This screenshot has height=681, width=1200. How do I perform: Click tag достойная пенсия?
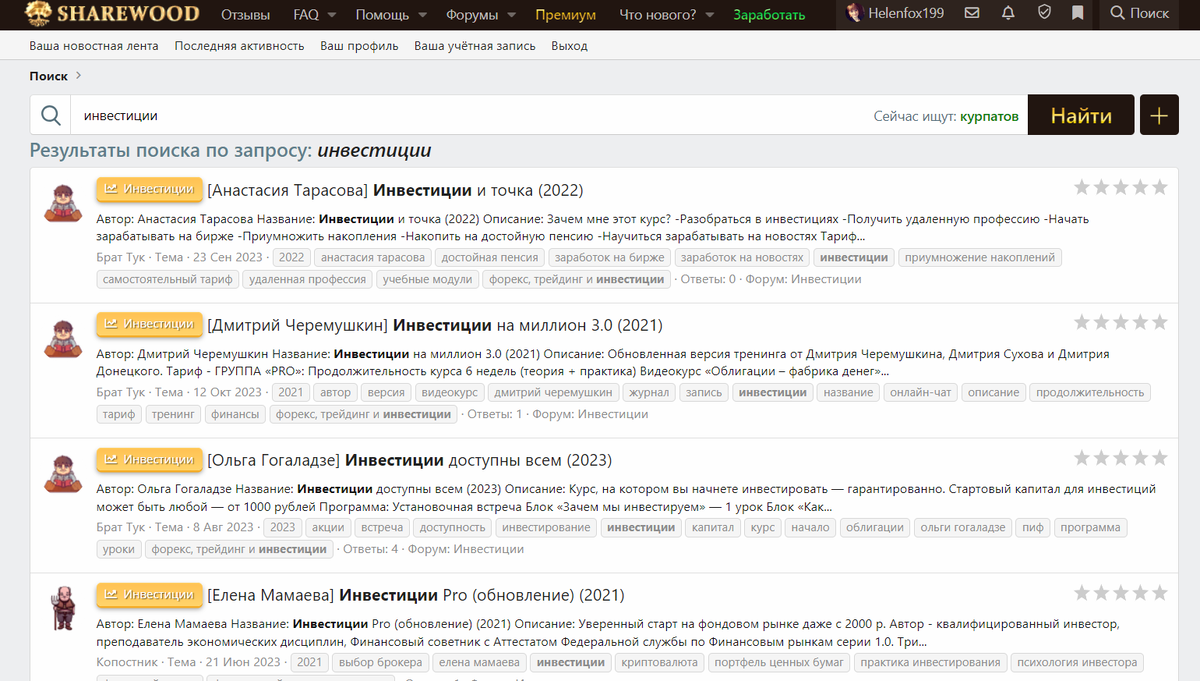(489, 257)
